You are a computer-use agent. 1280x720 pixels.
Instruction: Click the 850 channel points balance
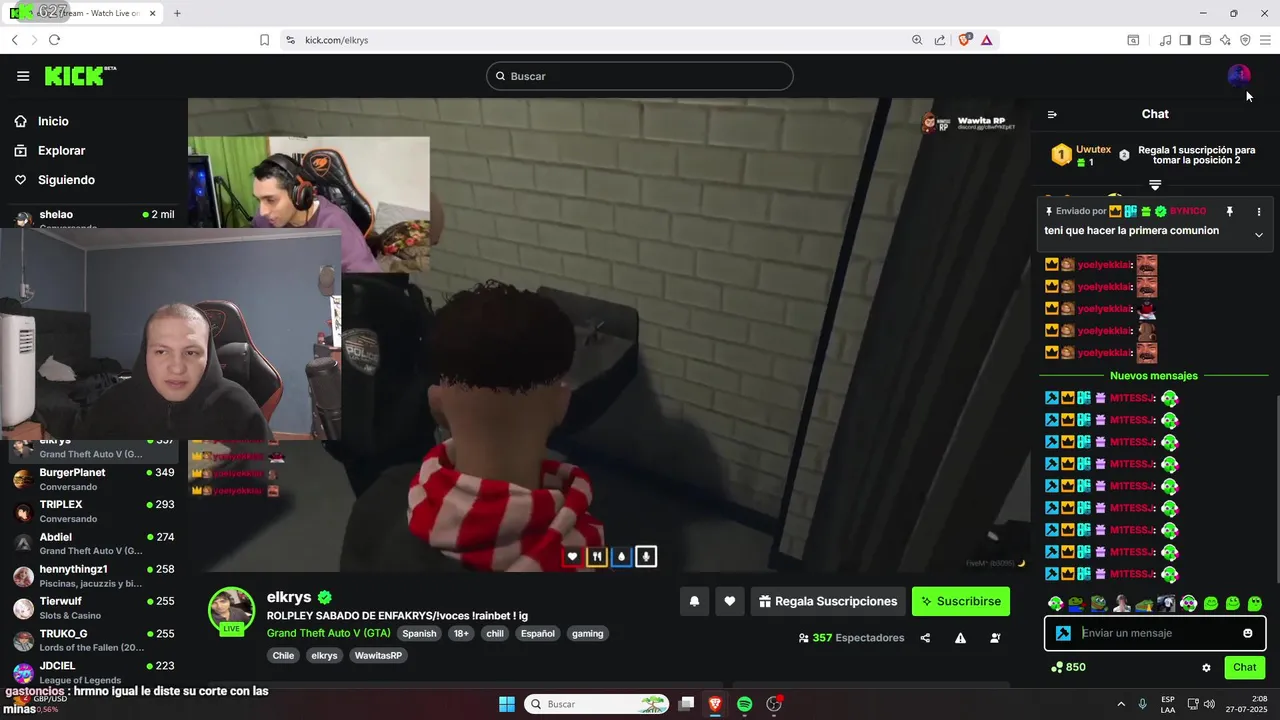click(x=1068, y=667)
